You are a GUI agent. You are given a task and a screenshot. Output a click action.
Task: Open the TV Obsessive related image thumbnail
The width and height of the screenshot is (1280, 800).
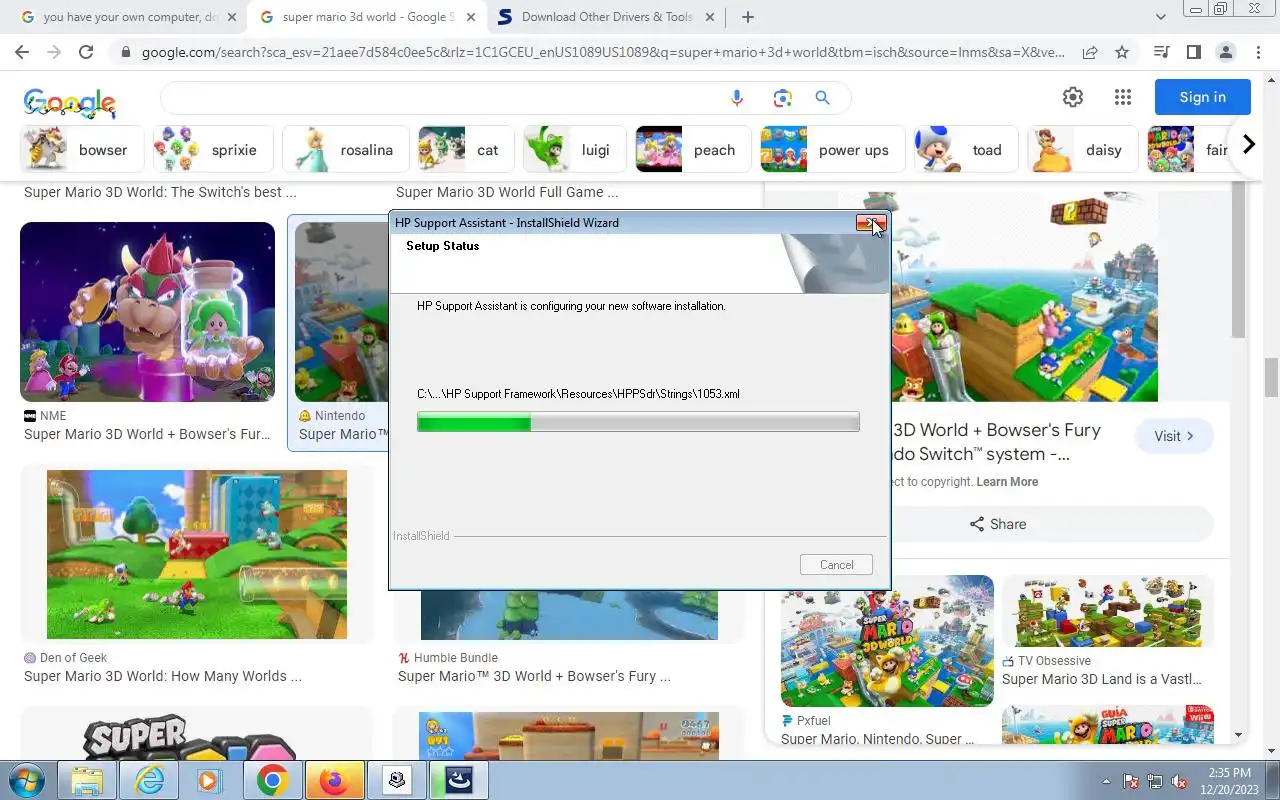coord(1108,611)
